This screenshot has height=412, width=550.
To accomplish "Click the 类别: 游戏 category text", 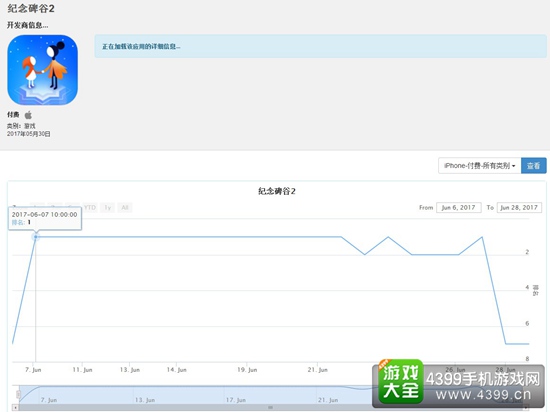I will tap(21, 126).
